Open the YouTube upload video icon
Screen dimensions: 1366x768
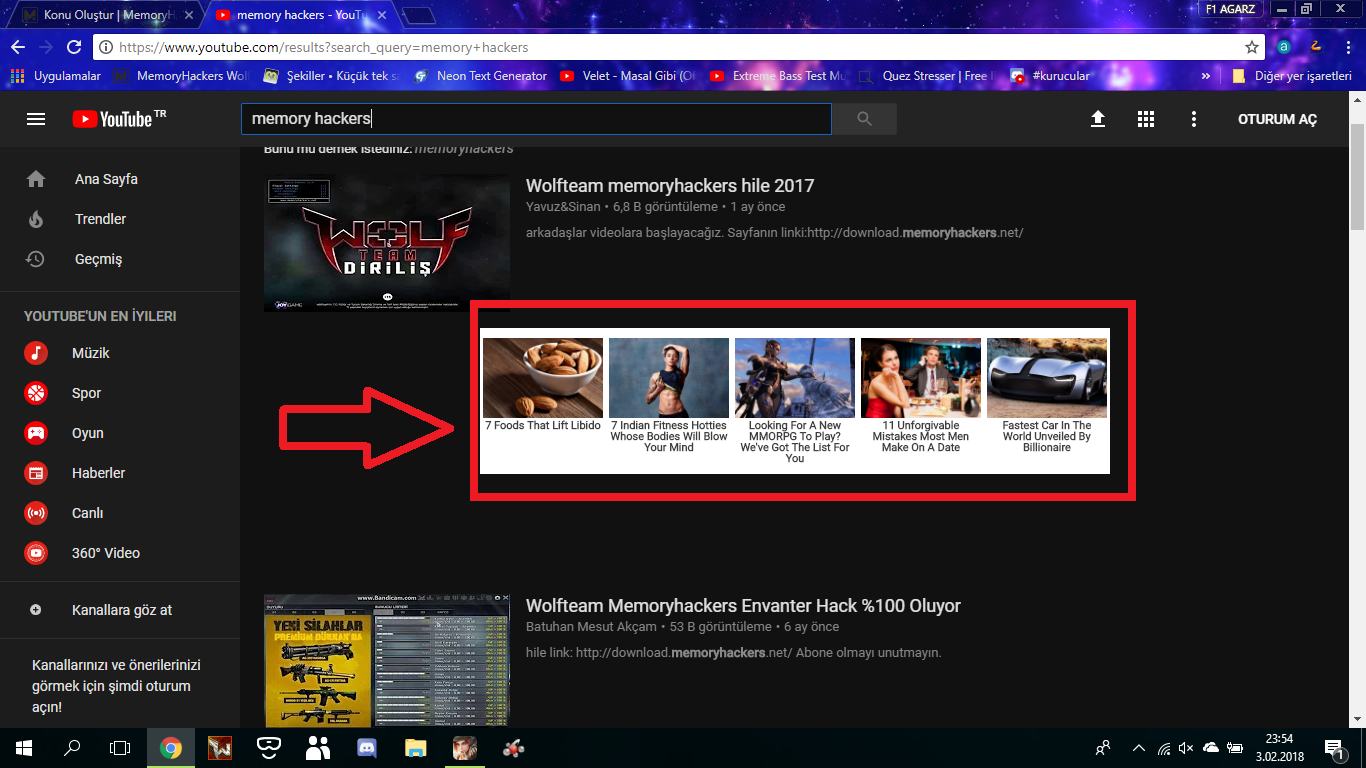[1098, 119]
